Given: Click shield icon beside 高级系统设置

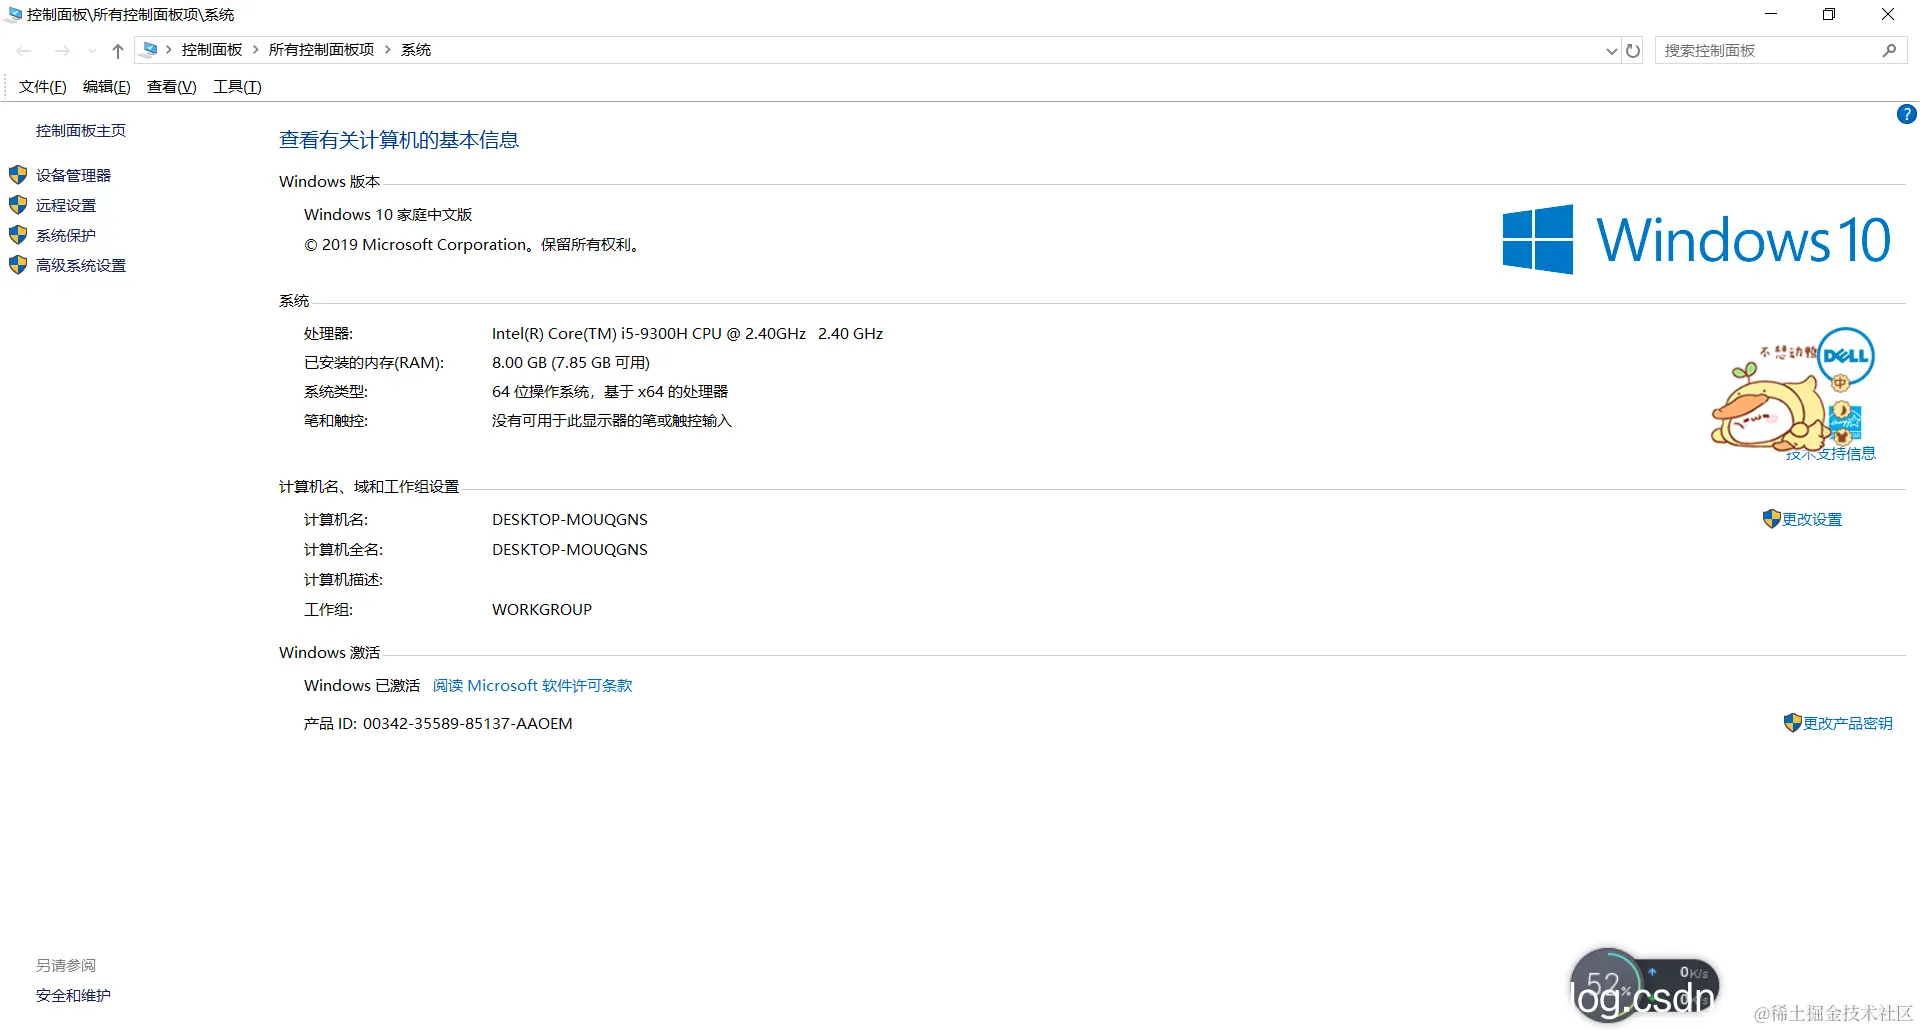Looking at the screenshot, I should click(18, 265).
